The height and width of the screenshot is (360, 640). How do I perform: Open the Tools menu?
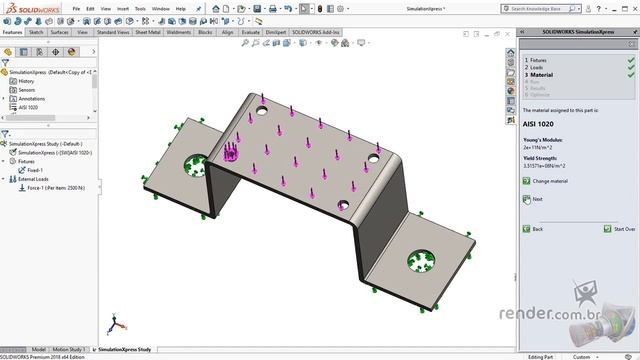140,9
